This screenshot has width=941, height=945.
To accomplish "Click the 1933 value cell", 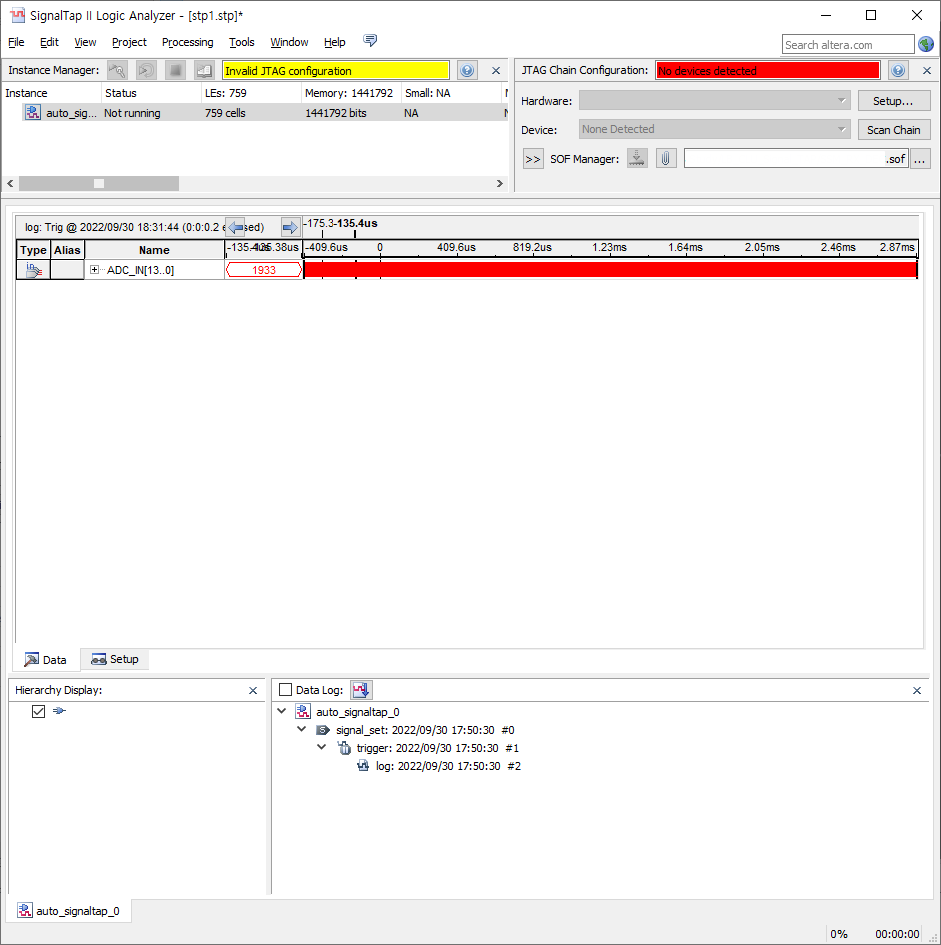I will [264, 270].
